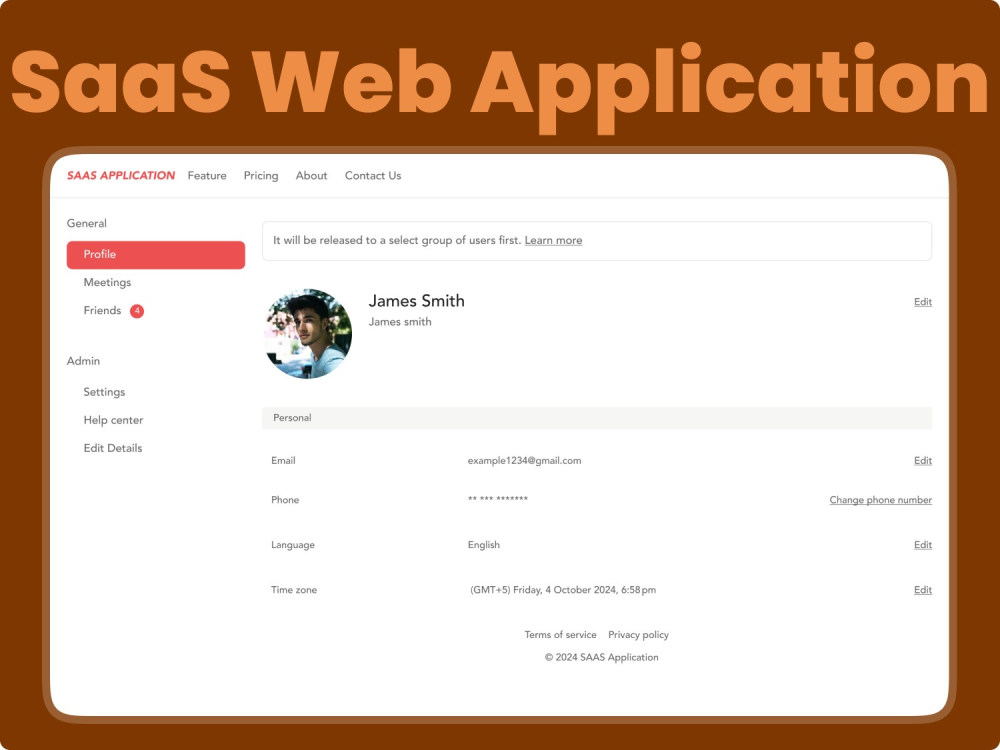Click the Admin sidebar heading

[x=84, y=361]
